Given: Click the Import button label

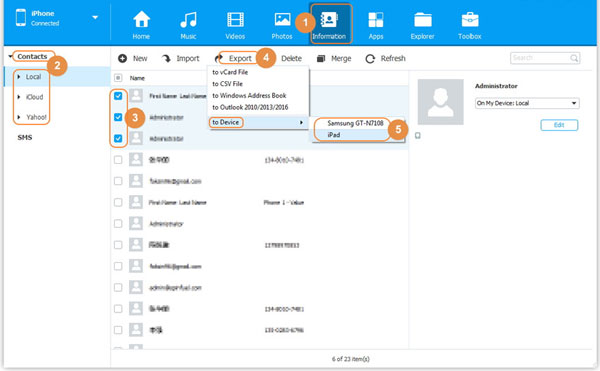Looking at the screenshot, I should pos(188,59).
